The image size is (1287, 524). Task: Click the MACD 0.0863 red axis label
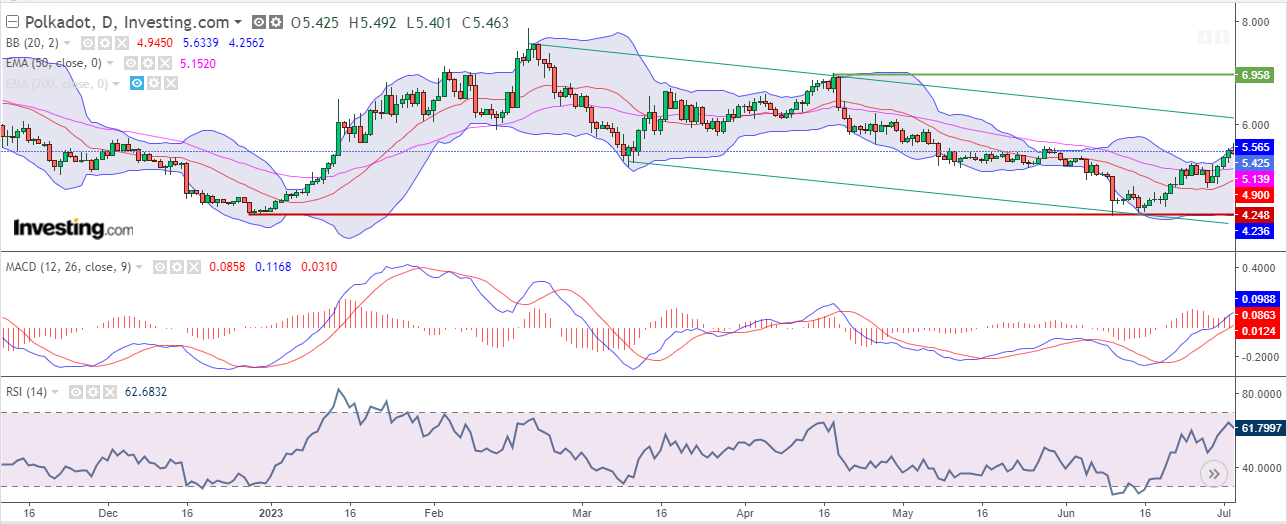tap(1258, 314)
